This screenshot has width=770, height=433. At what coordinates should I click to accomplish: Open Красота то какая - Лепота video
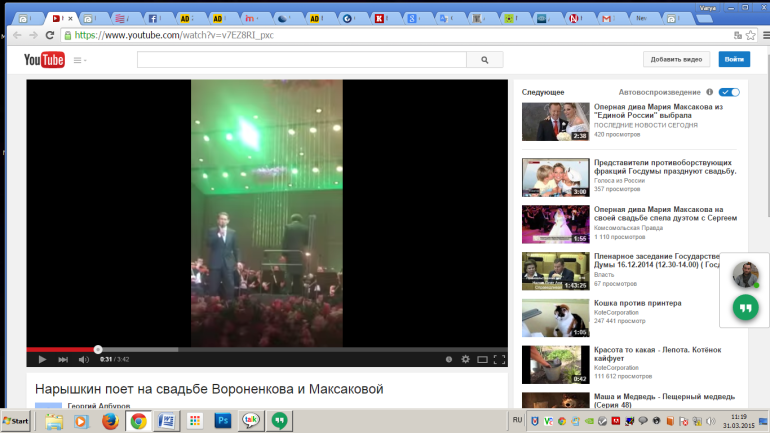tap(658, 354)
